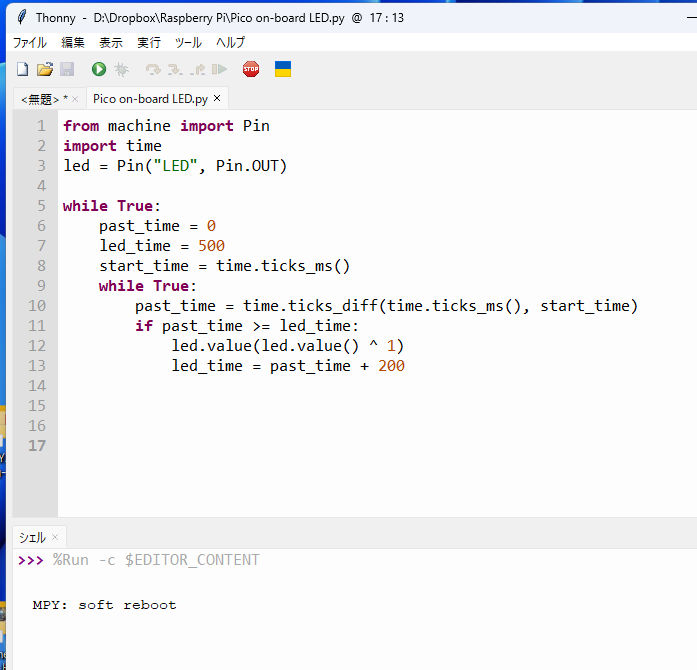Open the ファイル menu
The width and height of the screenshot is (697, 670).
tap(30, 42)
